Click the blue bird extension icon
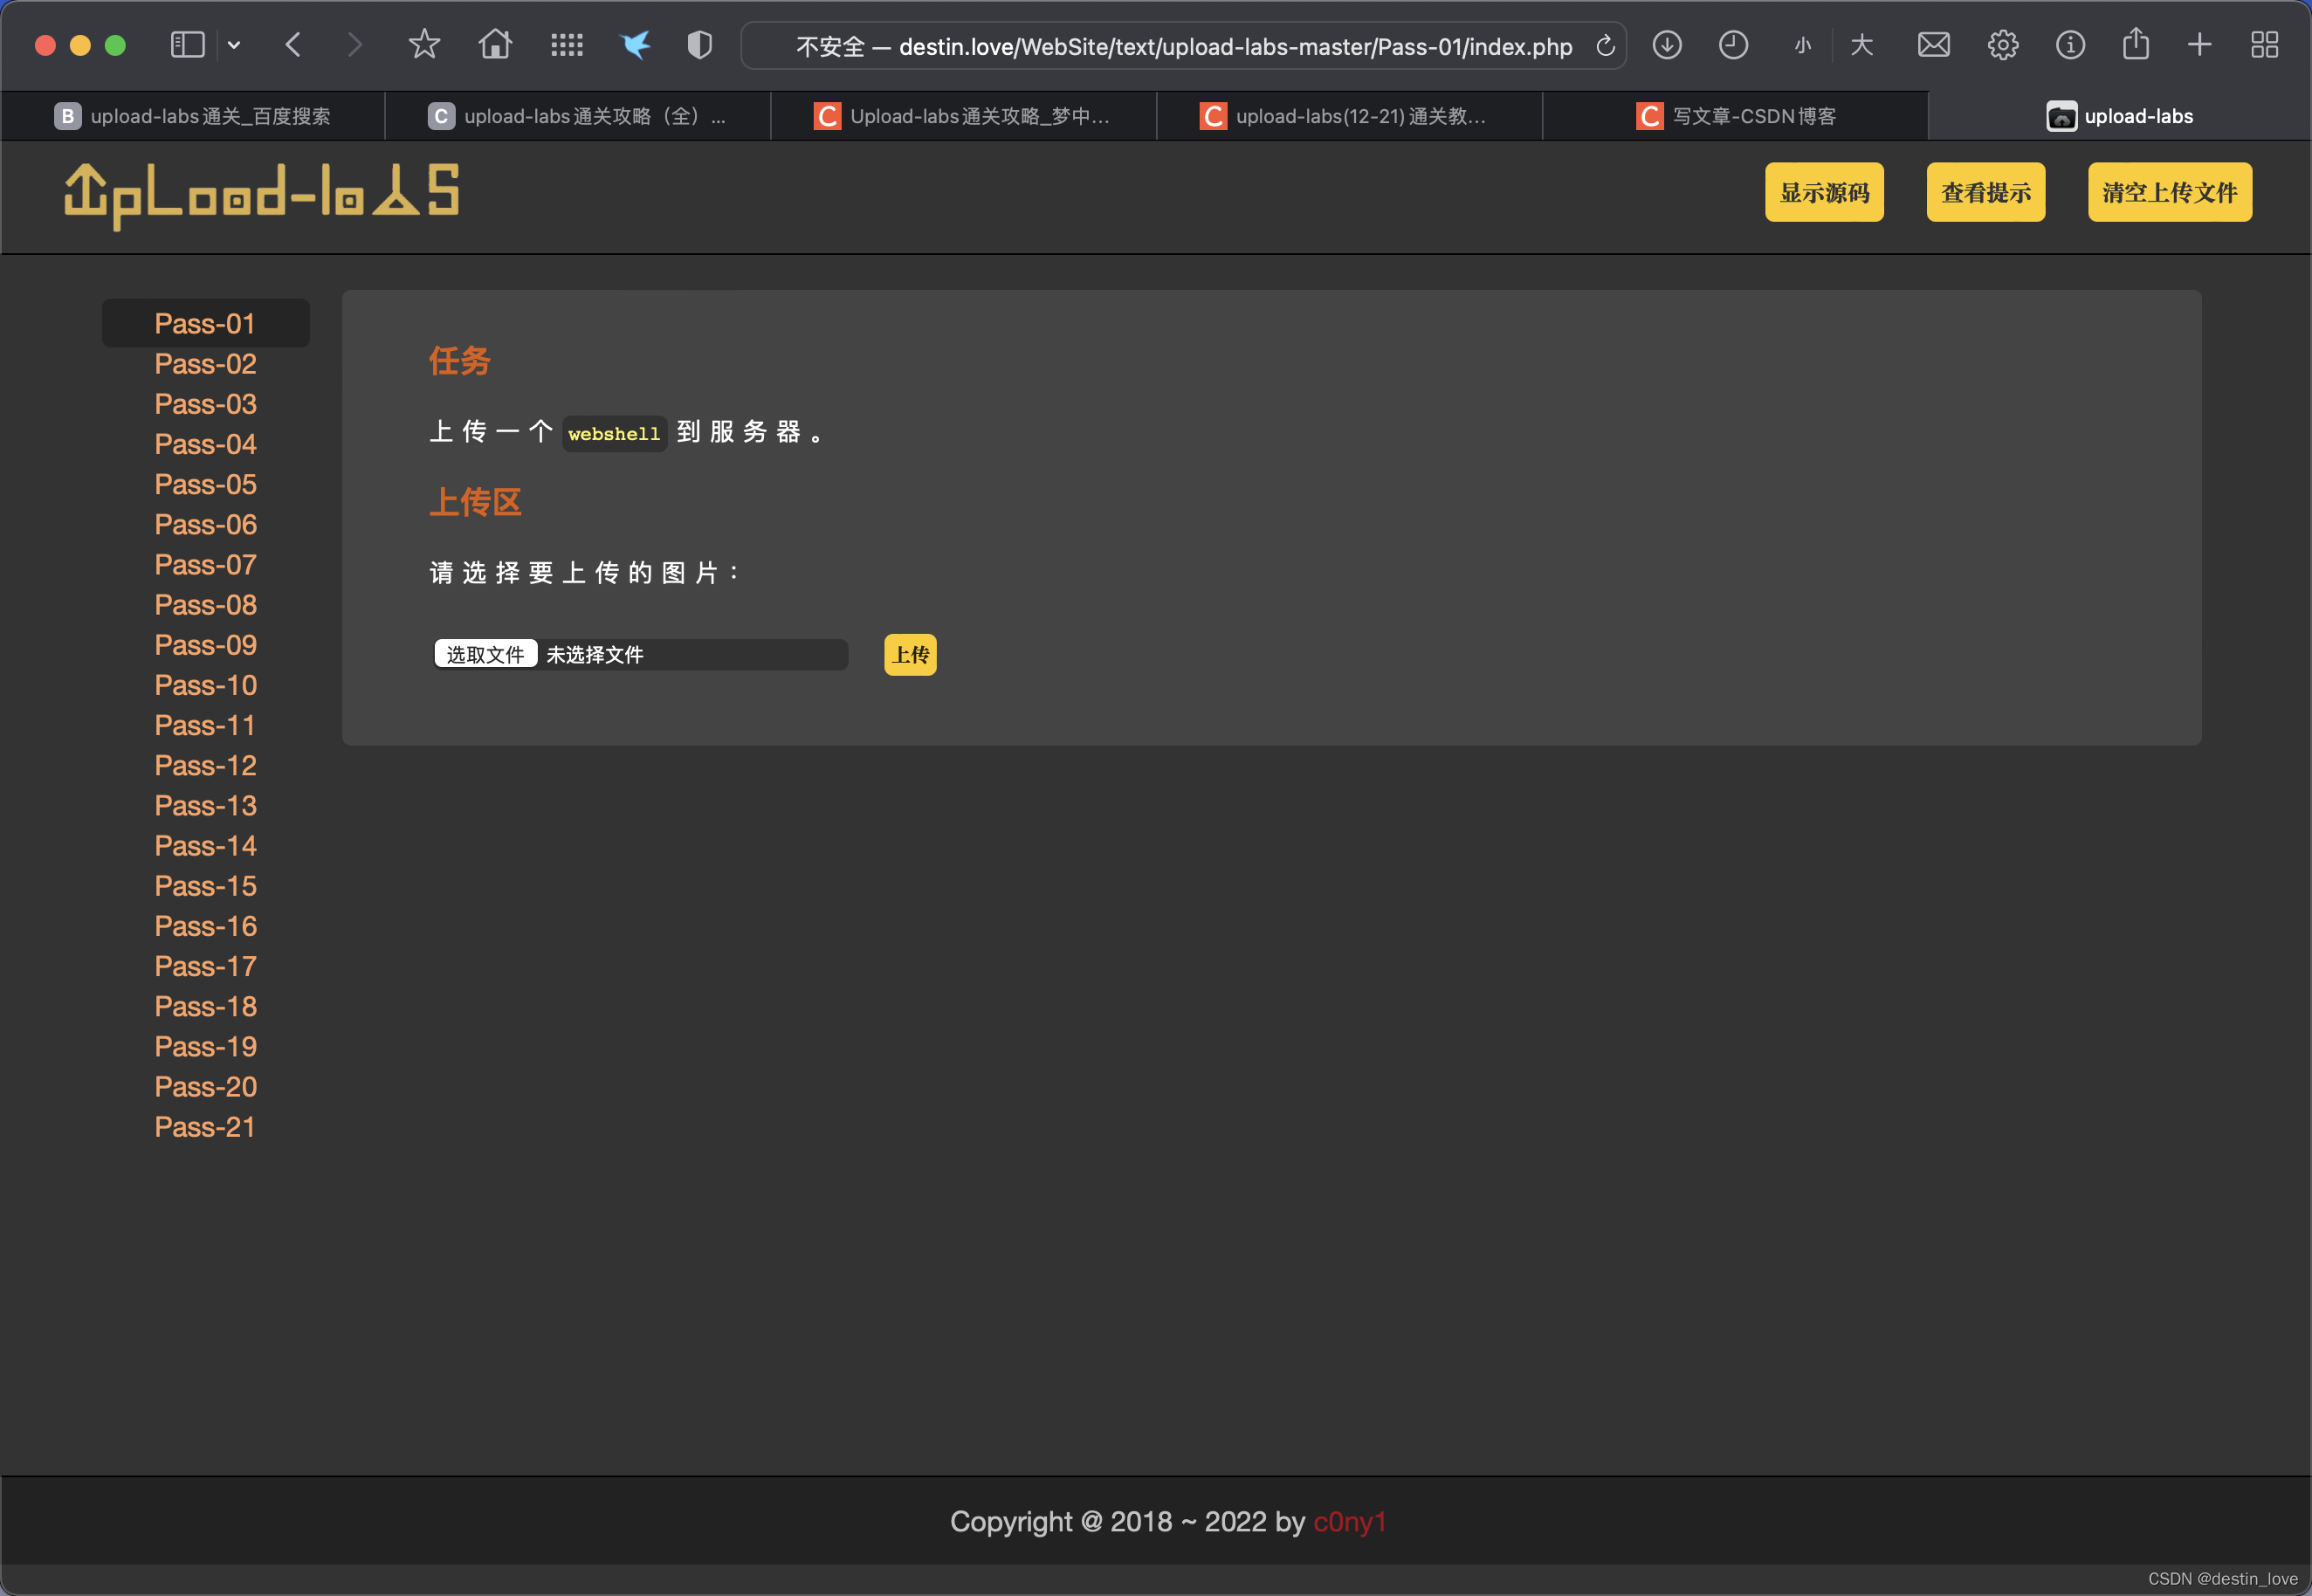This screenshot has width=2312, height=1596. [x=635, y=44]
